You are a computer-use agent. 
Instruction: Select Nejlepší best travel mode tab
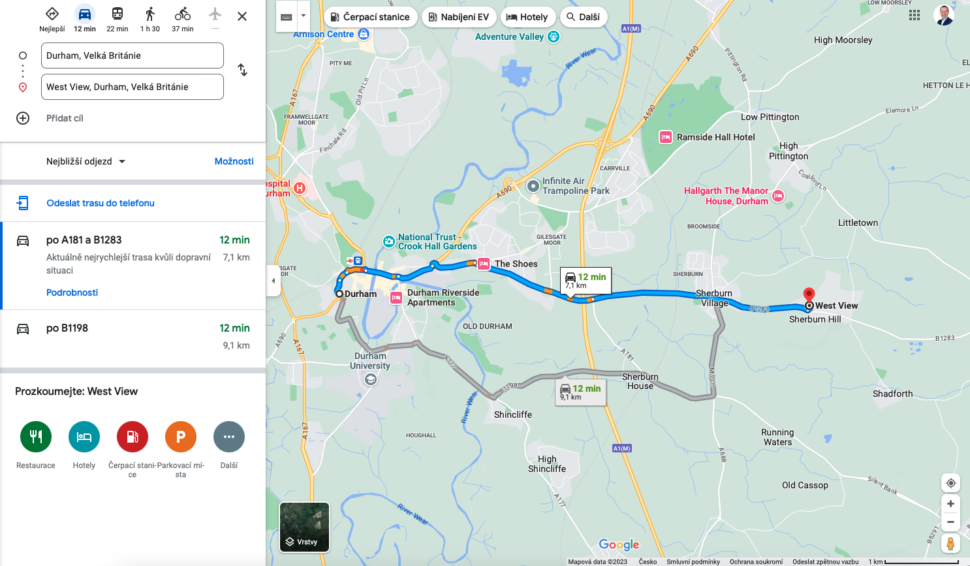(x=52, y=19)
